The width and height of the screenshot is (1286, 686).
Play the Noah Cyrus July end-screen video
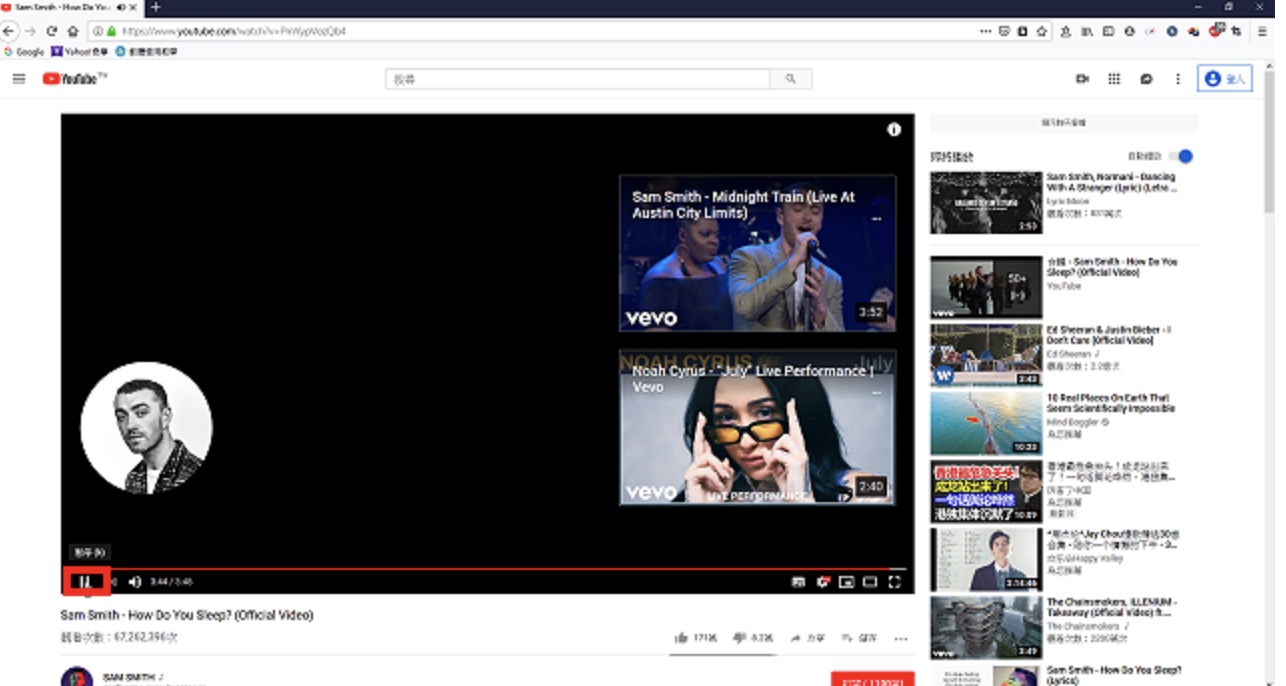(x=757, y=427)
